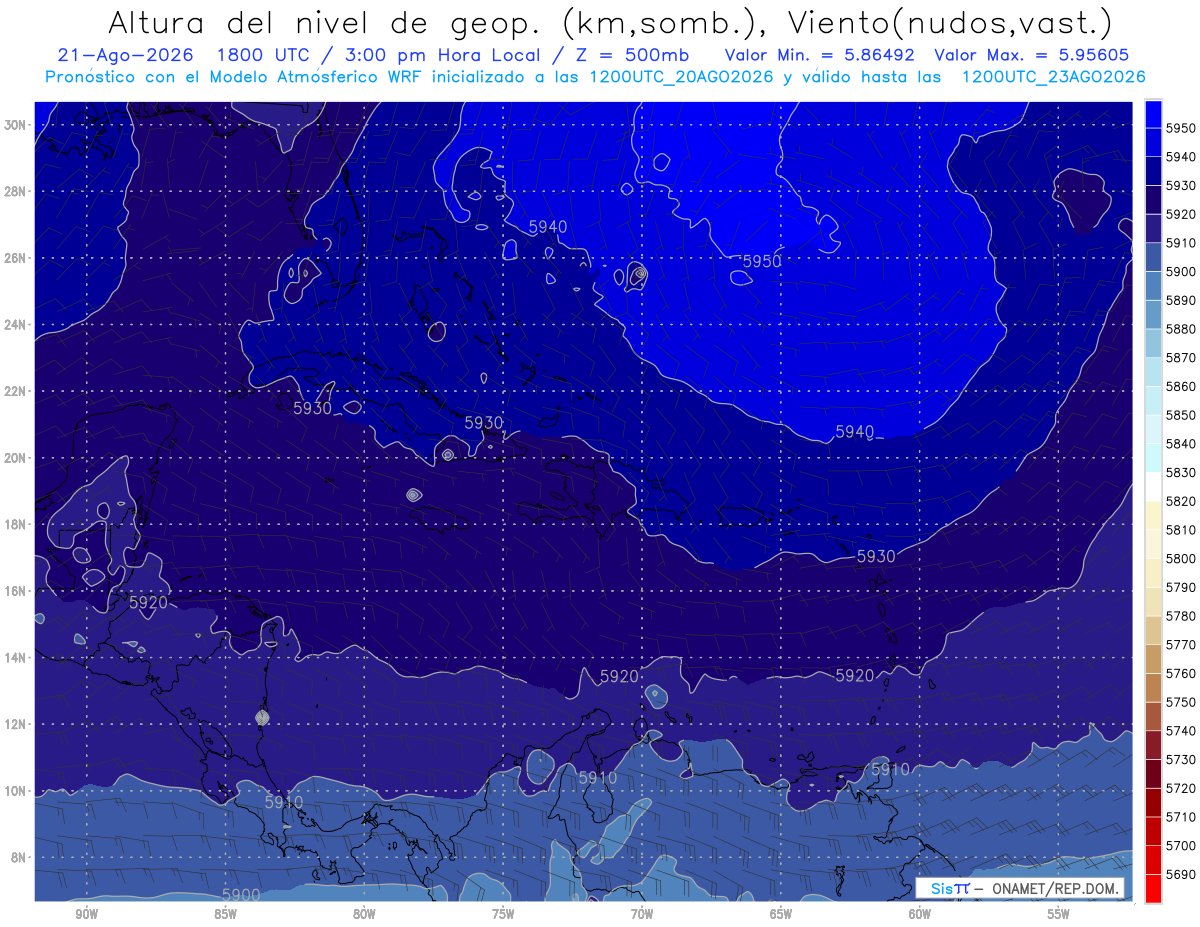This screenshot has height=927, width=1200.
Task: Click the 18N latitude axis label
Action: click(x=17, y=525)
